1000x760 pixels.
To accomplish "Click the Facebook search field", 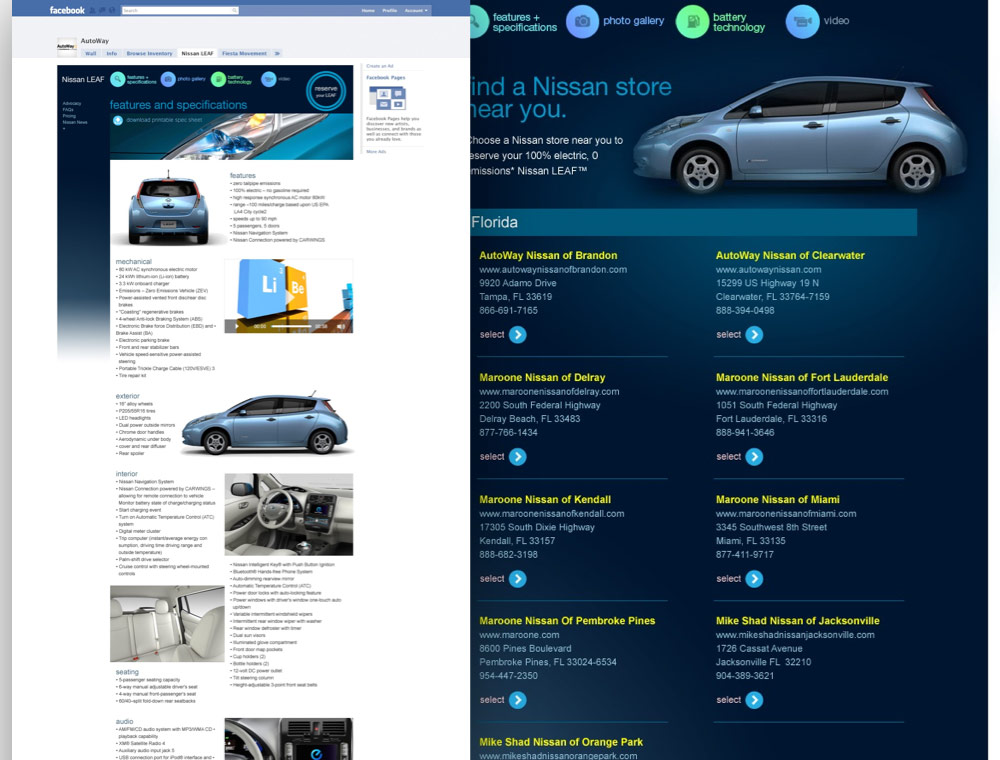I will coord(180,10).
